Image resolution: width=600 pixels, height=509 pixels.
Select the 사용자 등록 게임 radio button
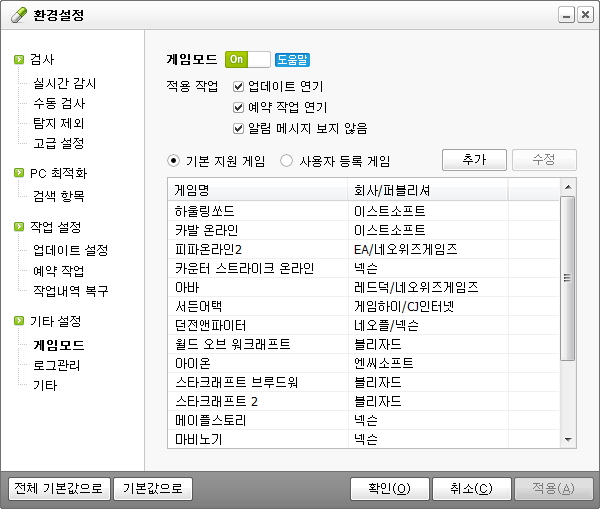point(287,161)
